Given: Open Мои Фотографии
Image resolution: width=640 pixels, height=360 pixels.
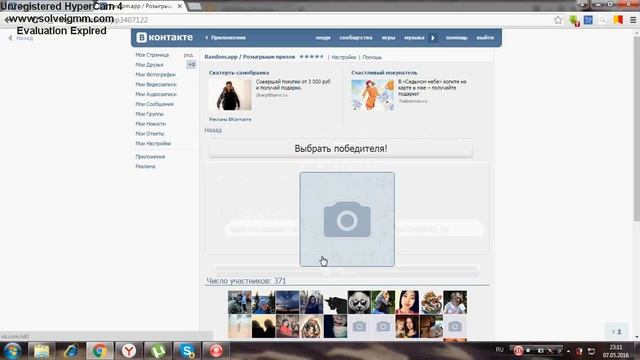Looking at the screenshot, I should pyautogui.click(x=156, y=75).
